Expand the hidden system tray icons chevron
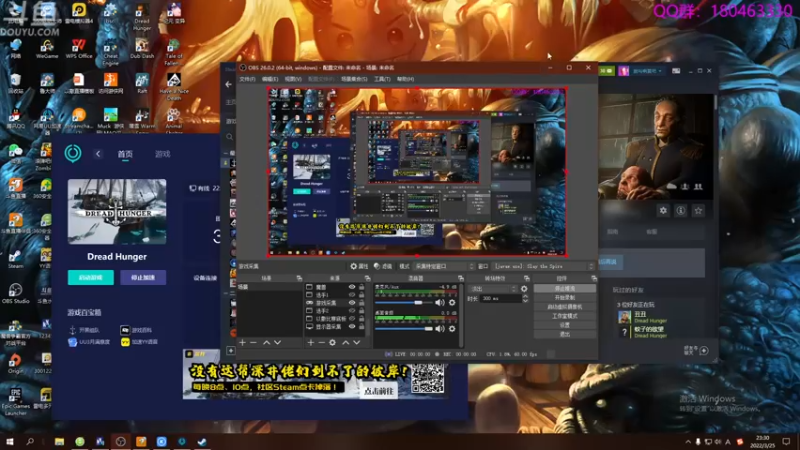Viewport: 800px width, 450px height. click(x=688, y=442)
